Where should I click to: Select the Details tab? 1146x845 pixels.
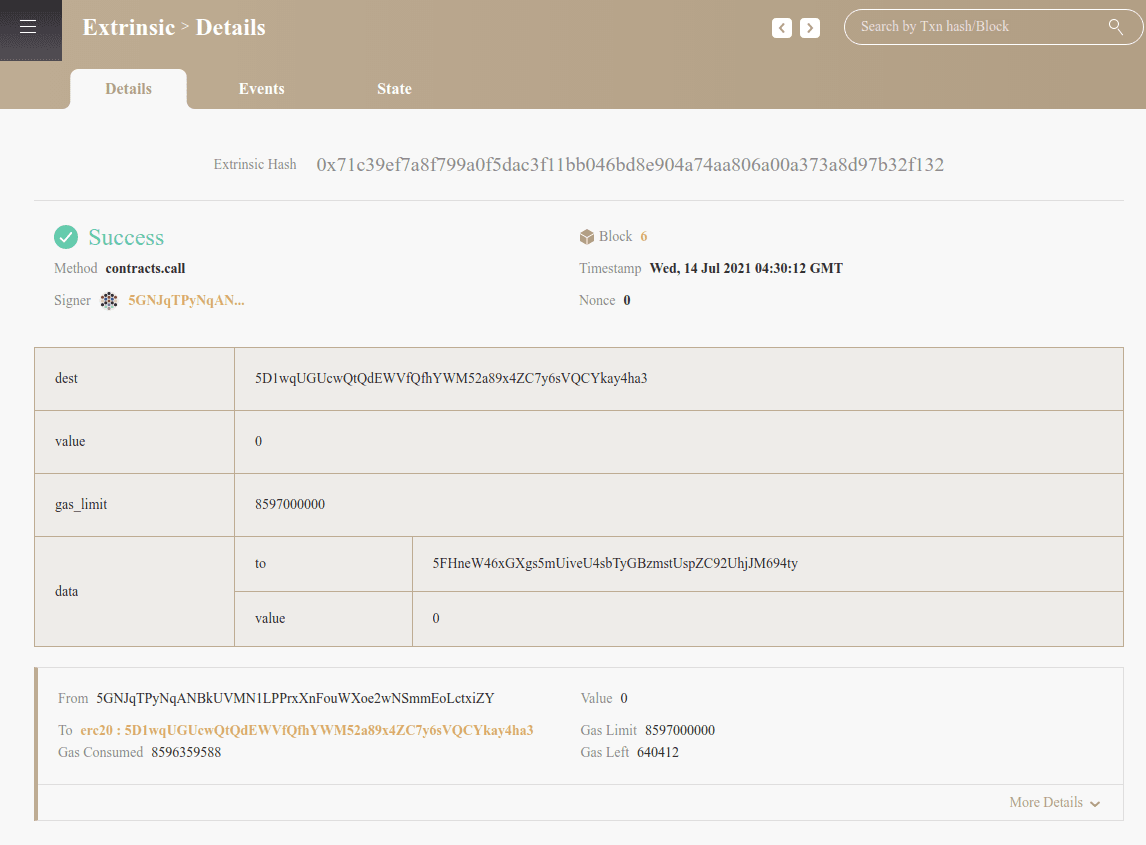tap(128, 89)
